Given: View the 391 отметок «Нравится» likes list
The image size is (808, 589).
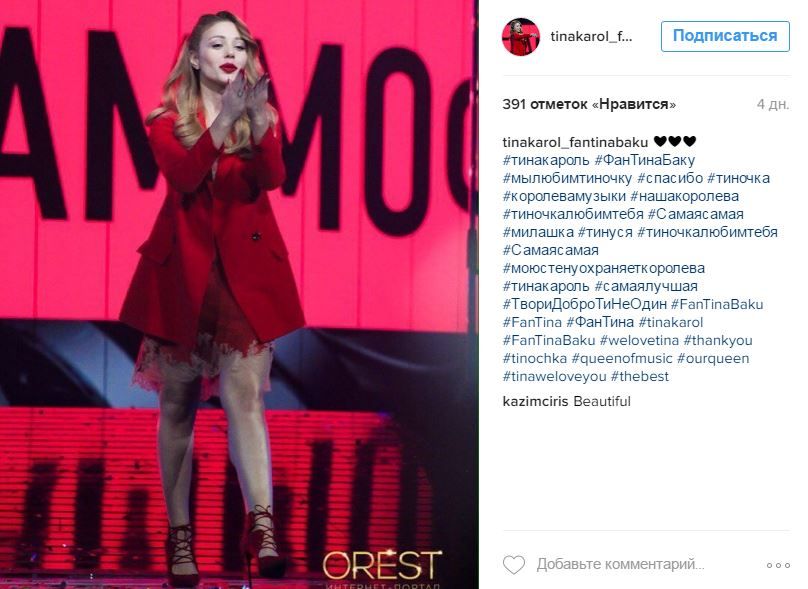Looking at the screenshot, I should tap(589, 105).
